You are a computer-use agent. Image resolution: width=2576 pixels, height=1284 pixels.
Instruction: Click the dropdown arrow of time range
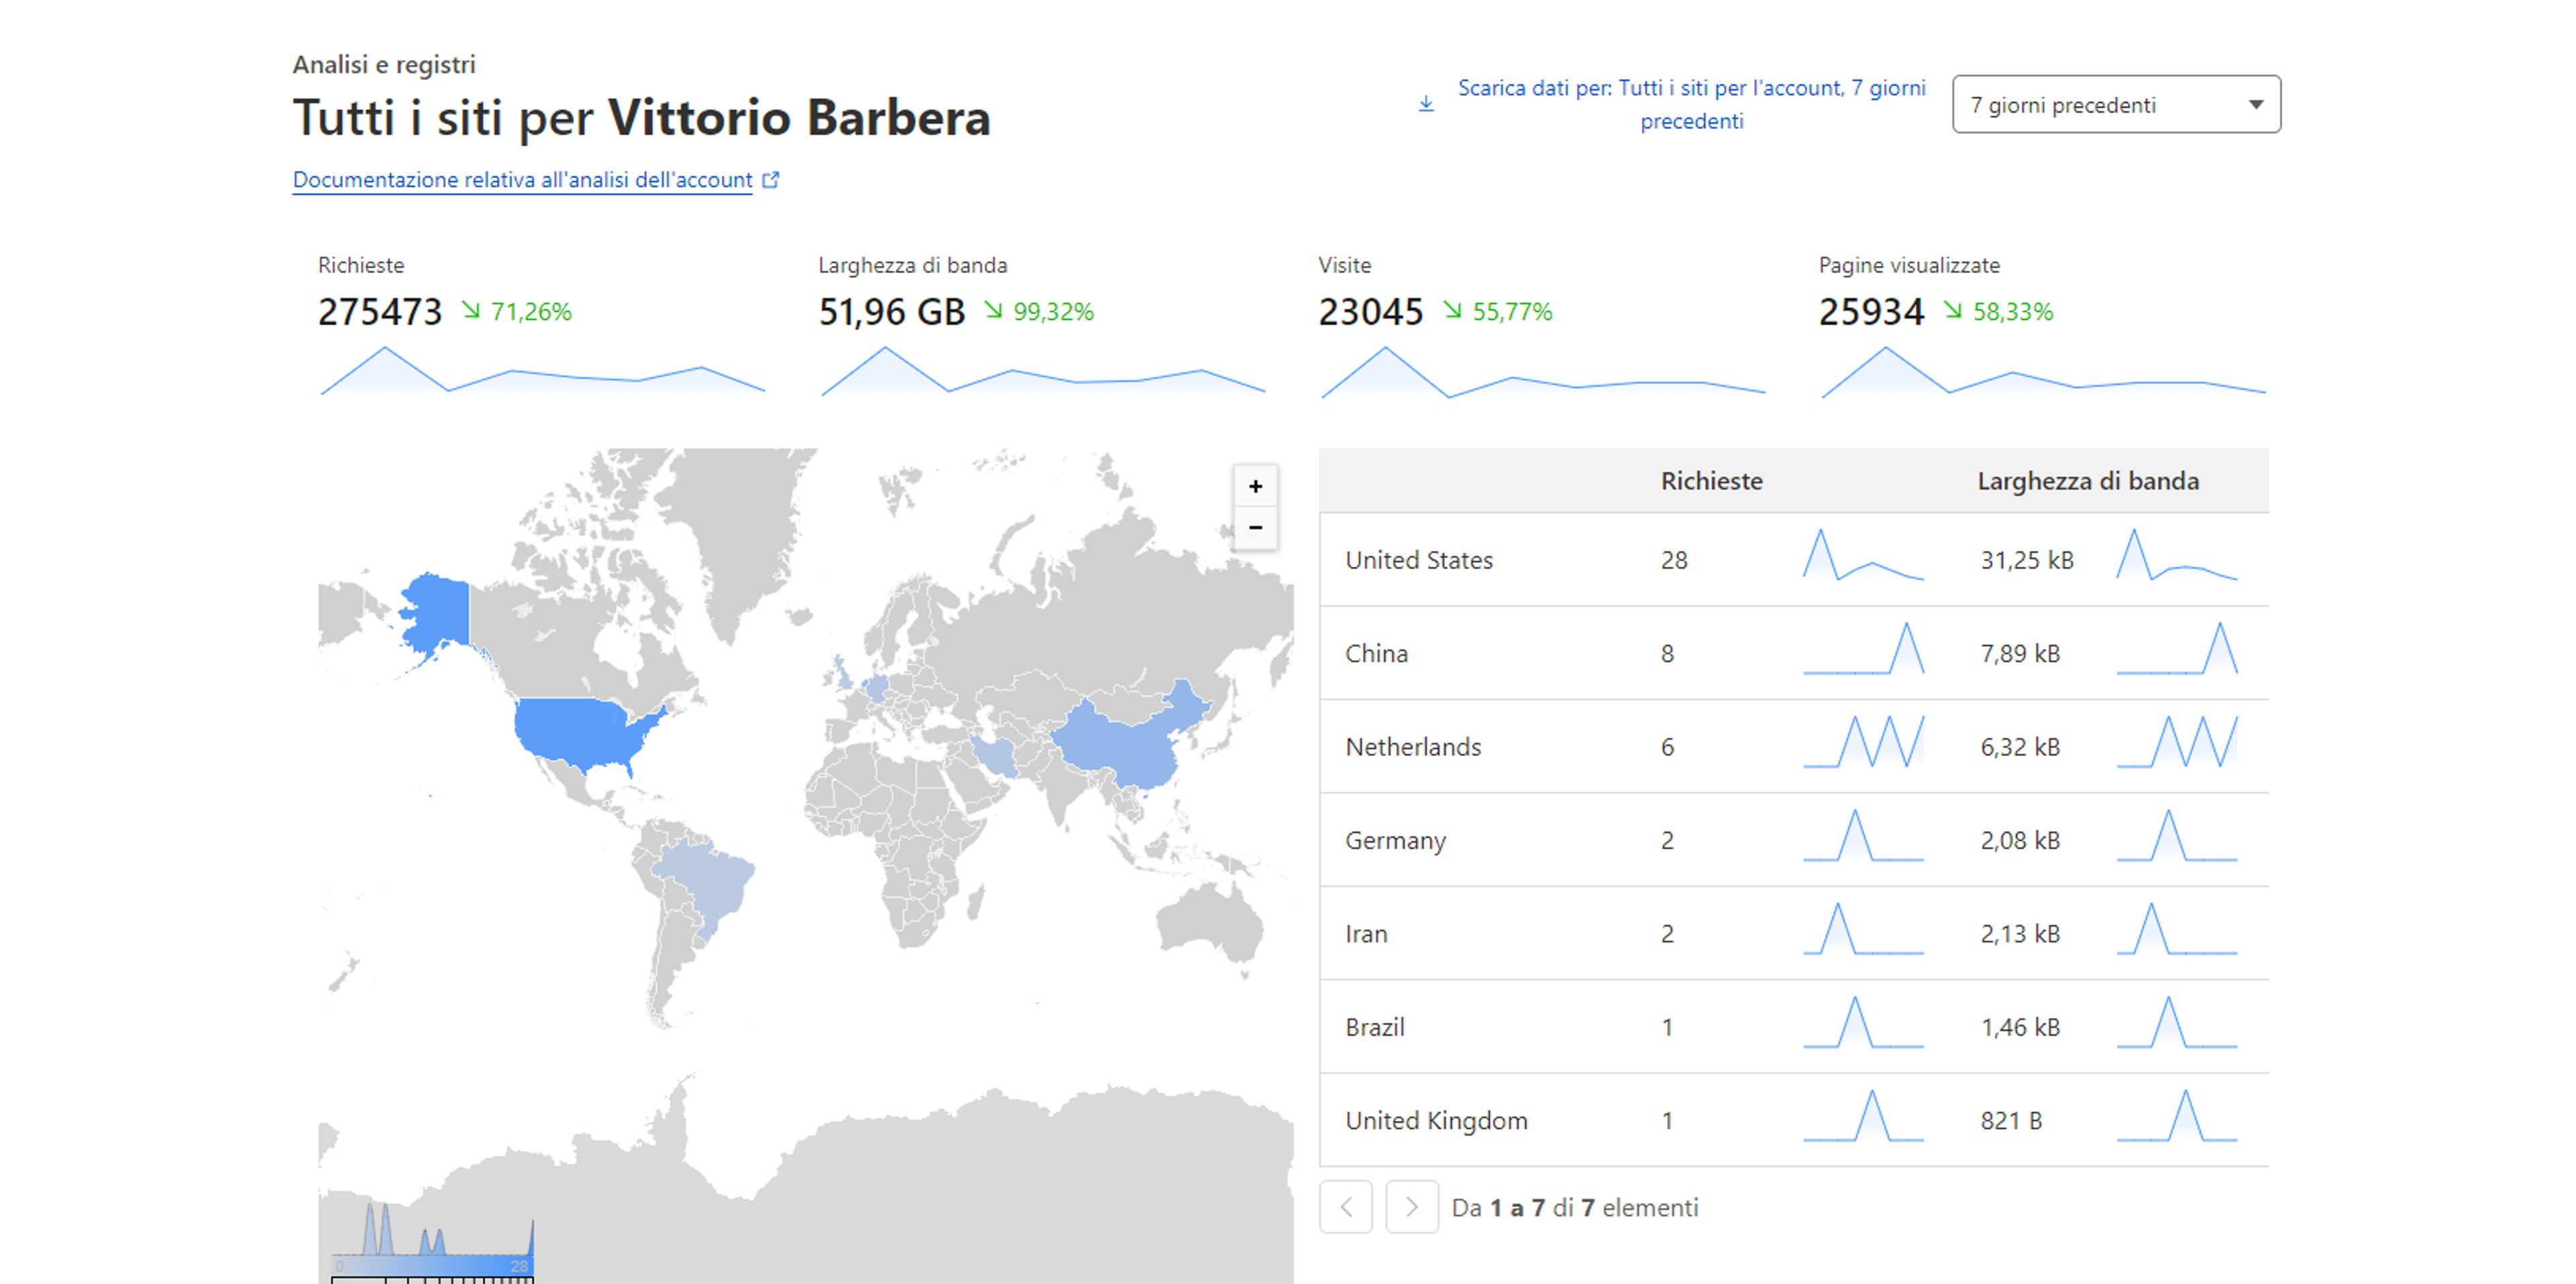tap(2255, 105)
